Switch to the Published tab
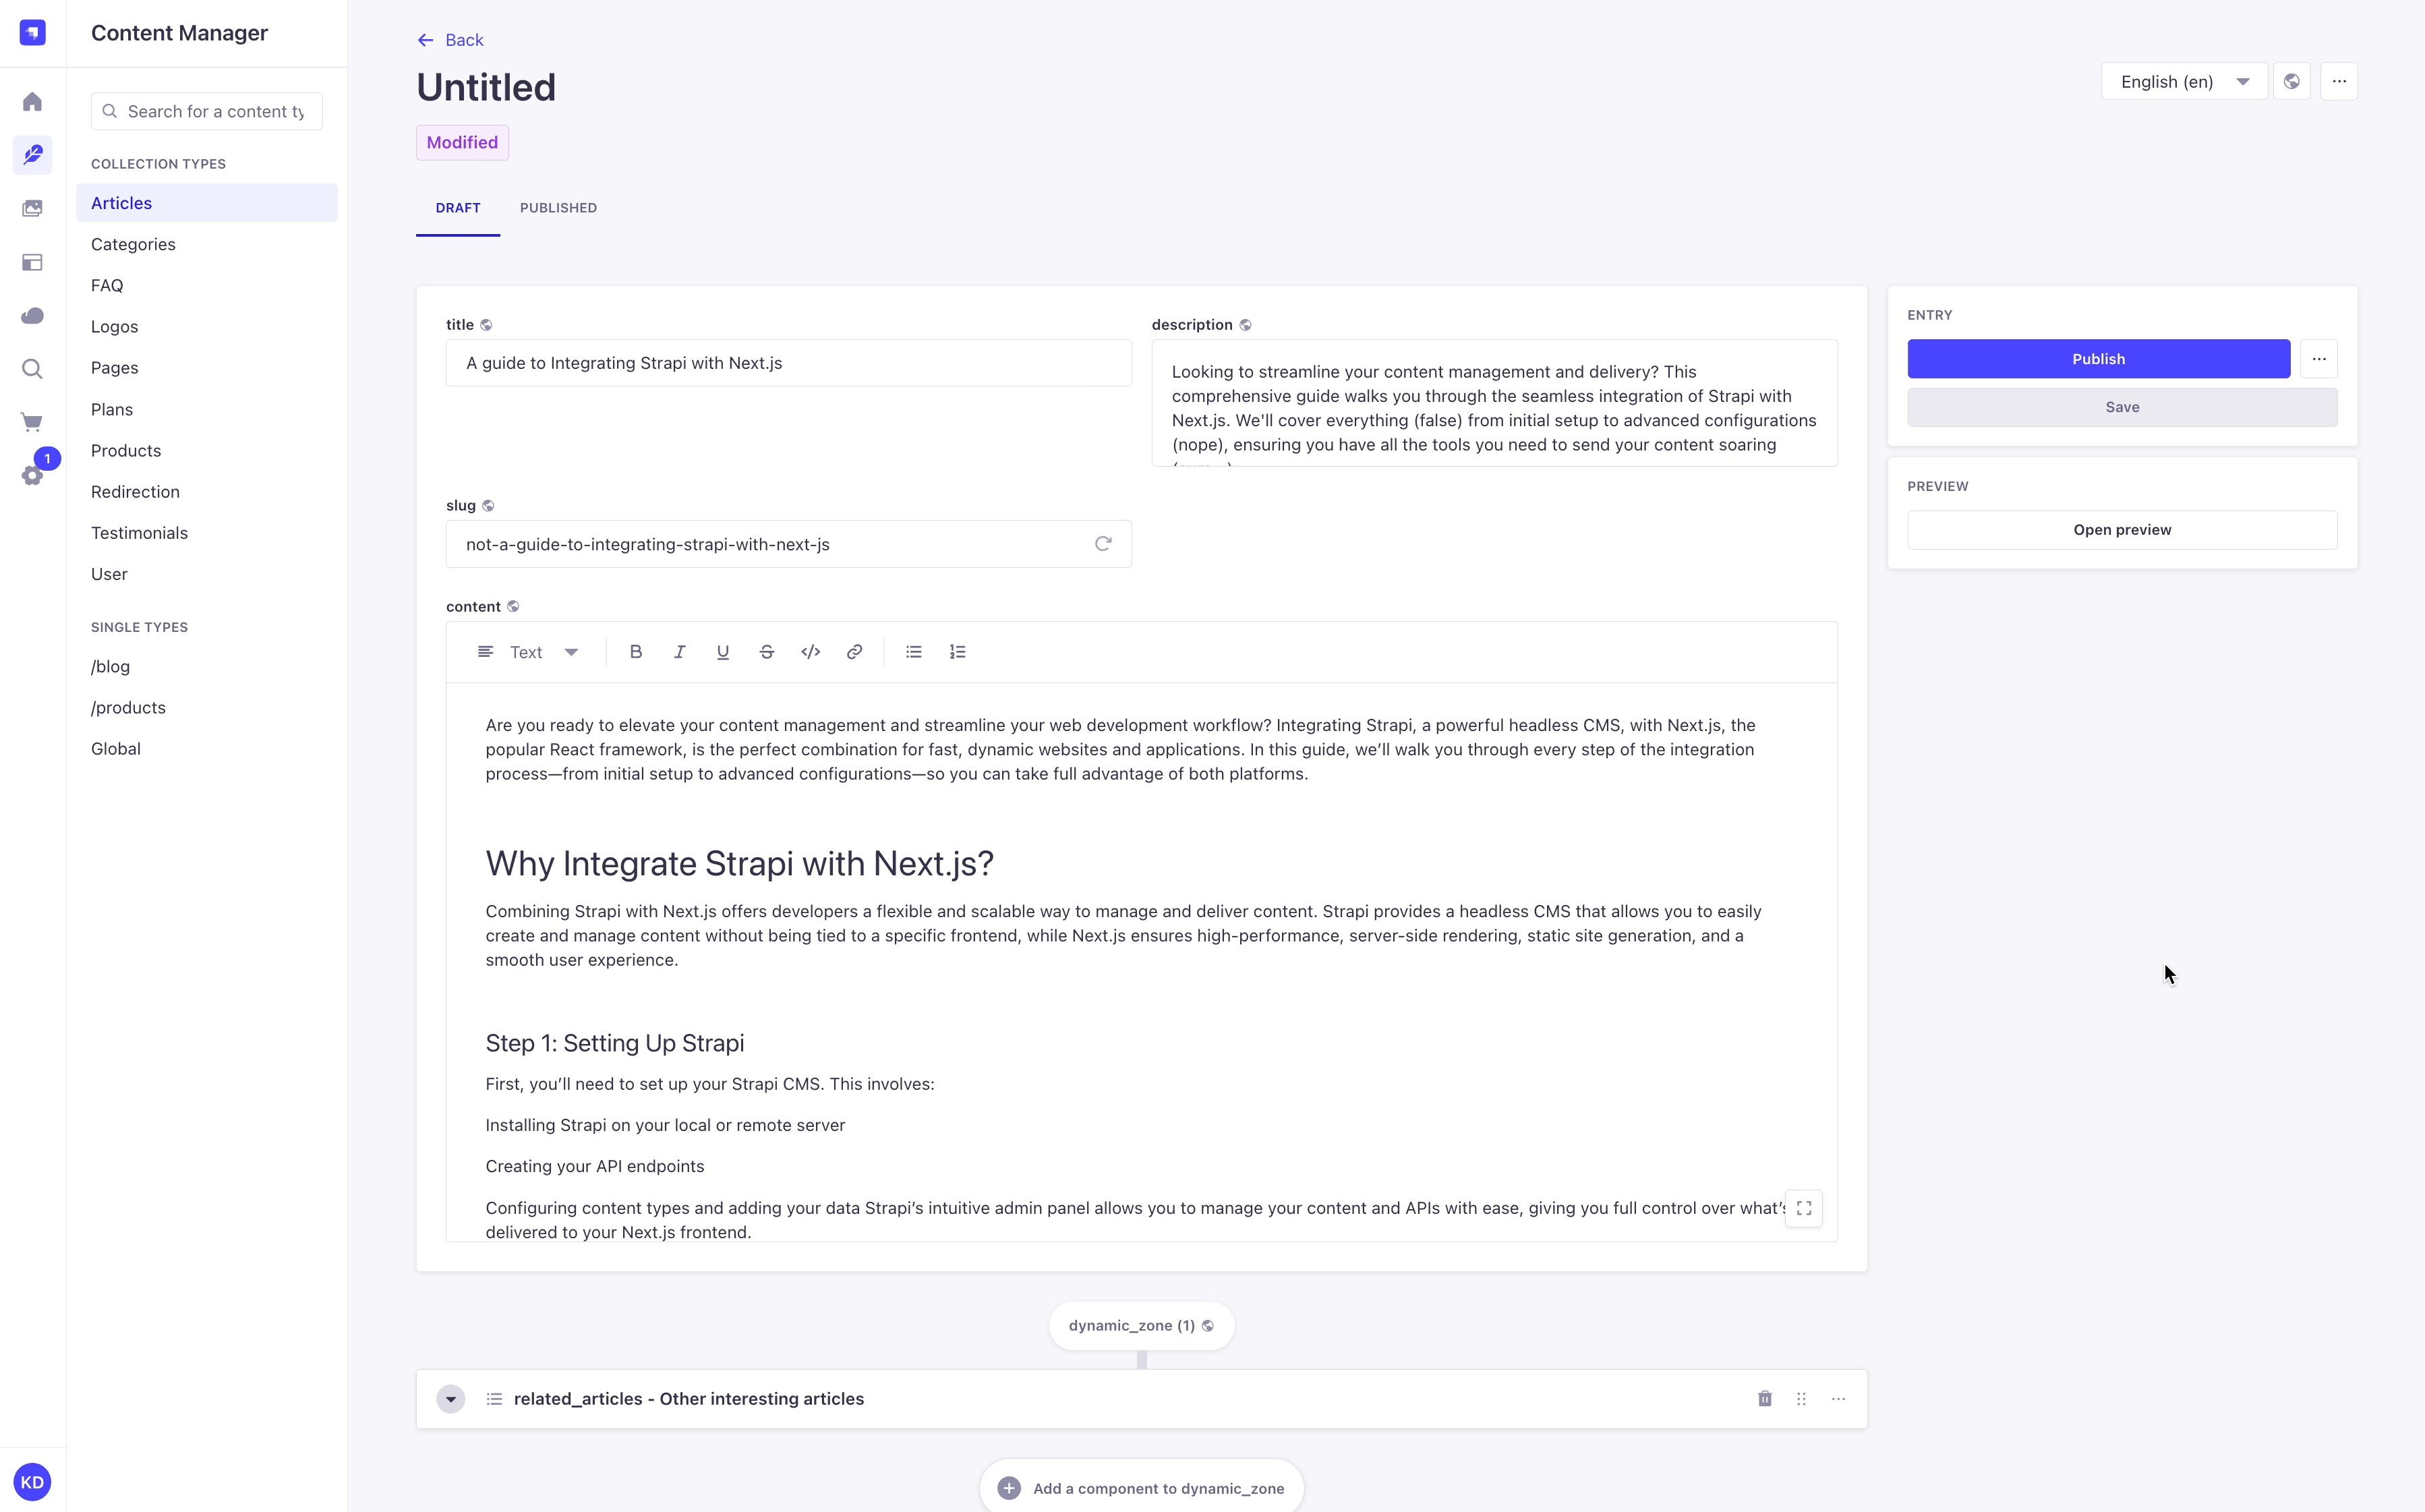Screen dimensions: 2425x1512 557,208
